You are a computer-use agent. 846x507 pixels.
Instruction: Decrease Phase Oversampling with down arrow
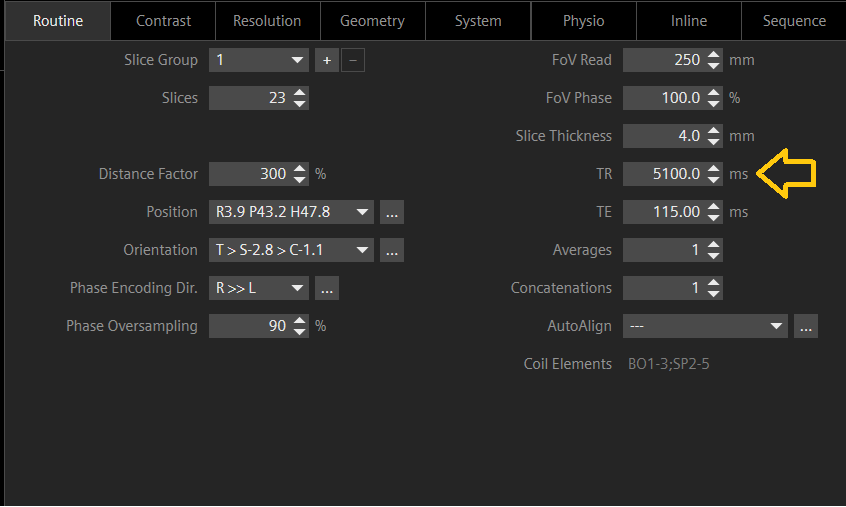(300, 331)
